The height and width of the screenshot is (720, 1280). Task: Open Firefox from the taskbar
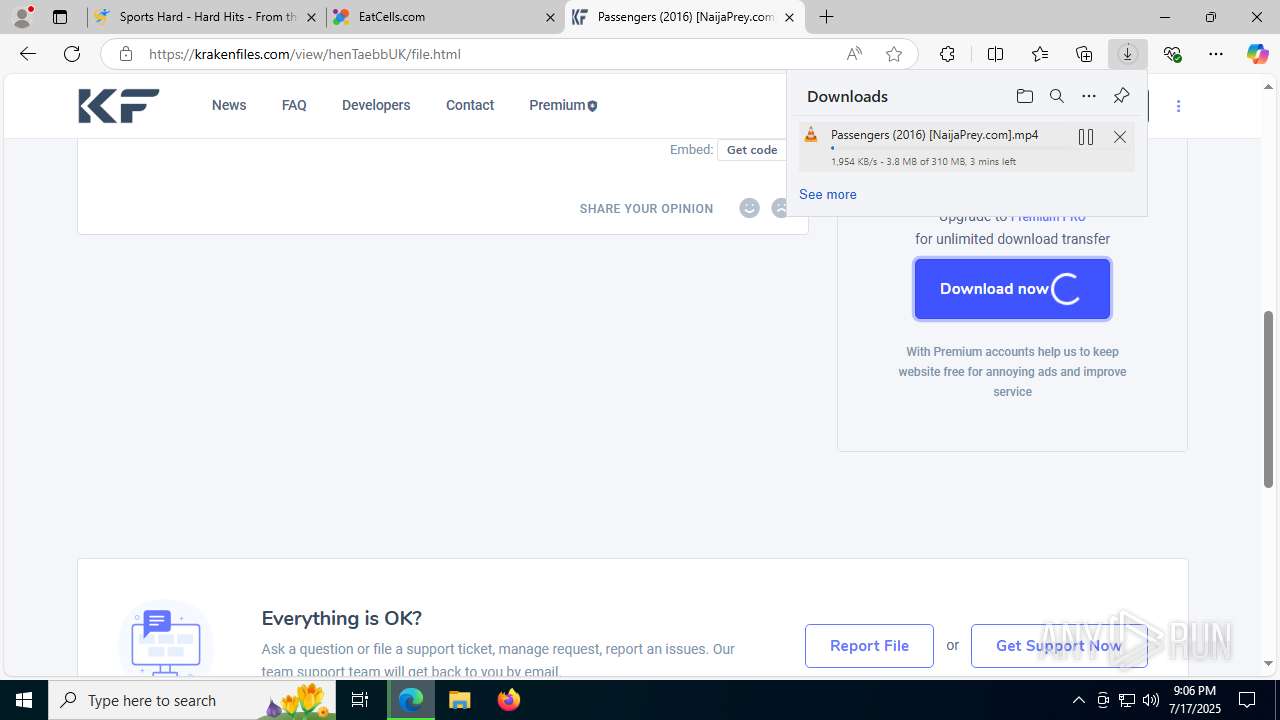tap(508, 700)
